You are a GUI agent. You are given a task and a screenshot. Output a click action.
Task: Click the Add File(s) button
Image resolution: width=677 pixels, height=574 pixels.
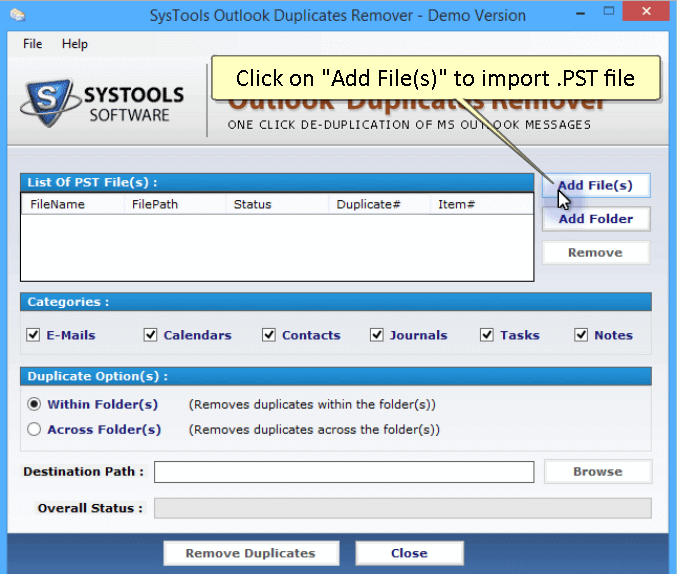[x=596, y=185]
